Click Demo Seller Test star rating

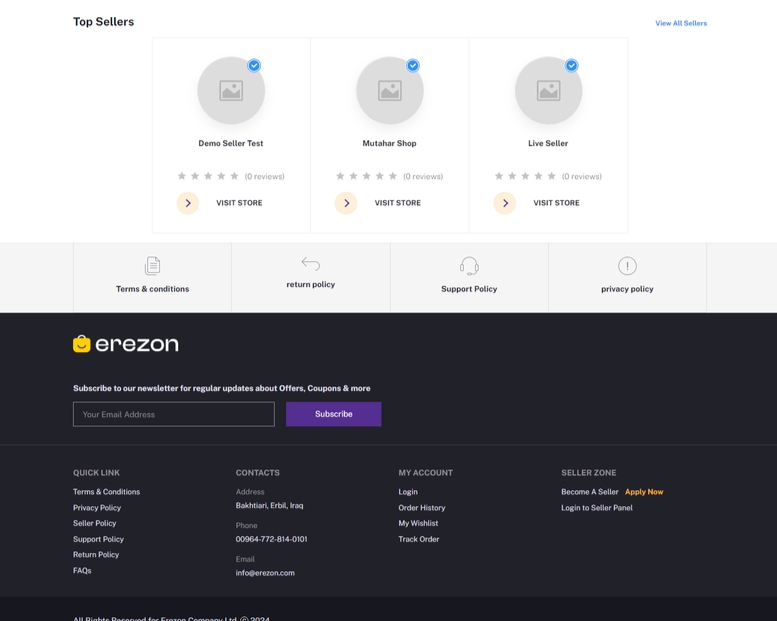pyautogui.click(x=208, y=176)
